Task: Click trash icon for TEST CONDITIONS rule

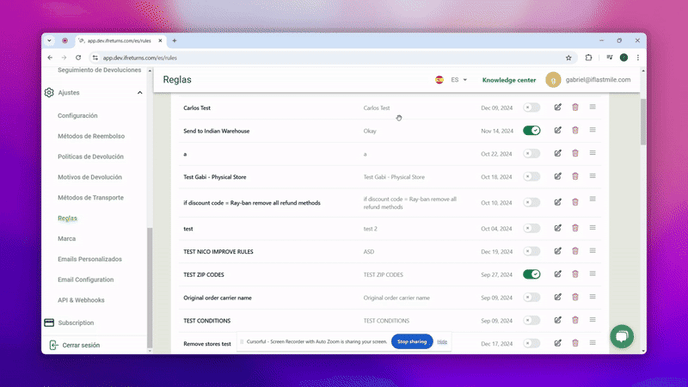Action: pyautogui.click(x=575, y=320)
